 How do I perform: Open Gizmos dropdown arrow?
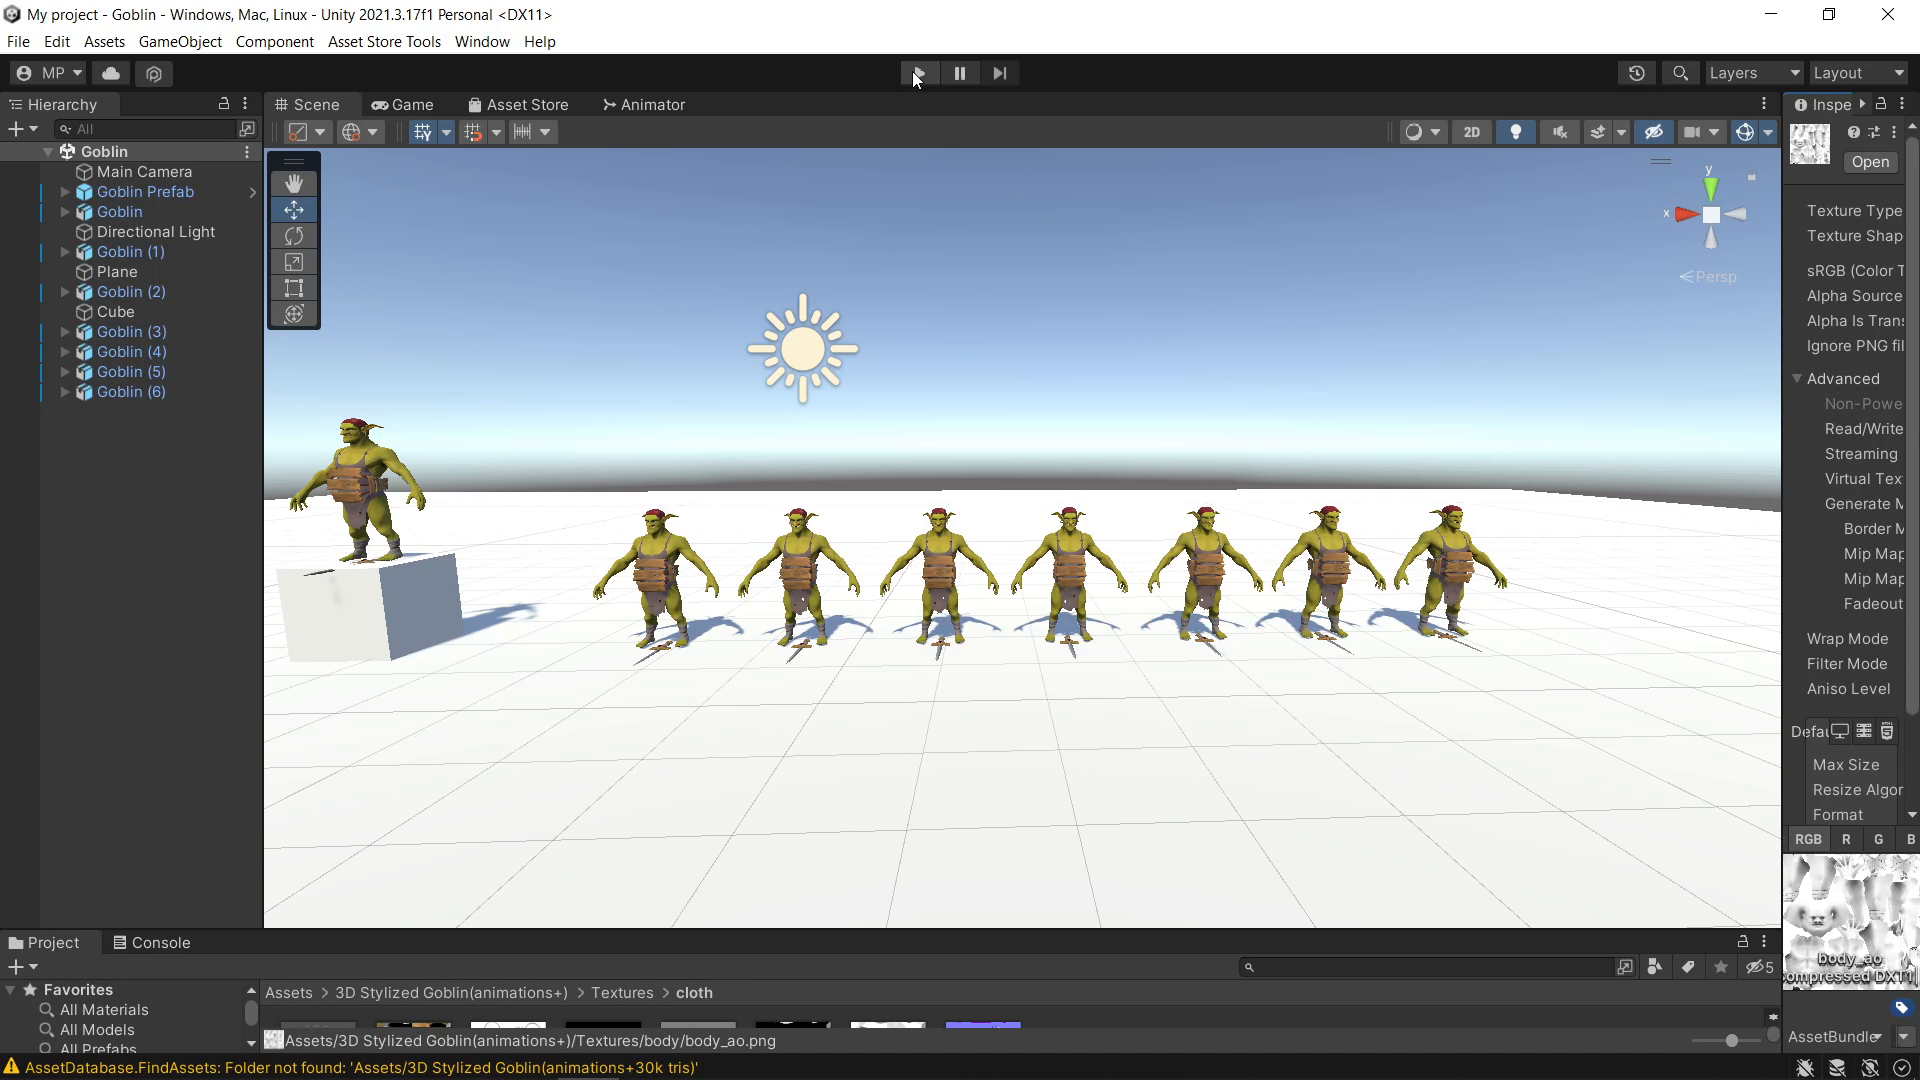click(1768, 132)
